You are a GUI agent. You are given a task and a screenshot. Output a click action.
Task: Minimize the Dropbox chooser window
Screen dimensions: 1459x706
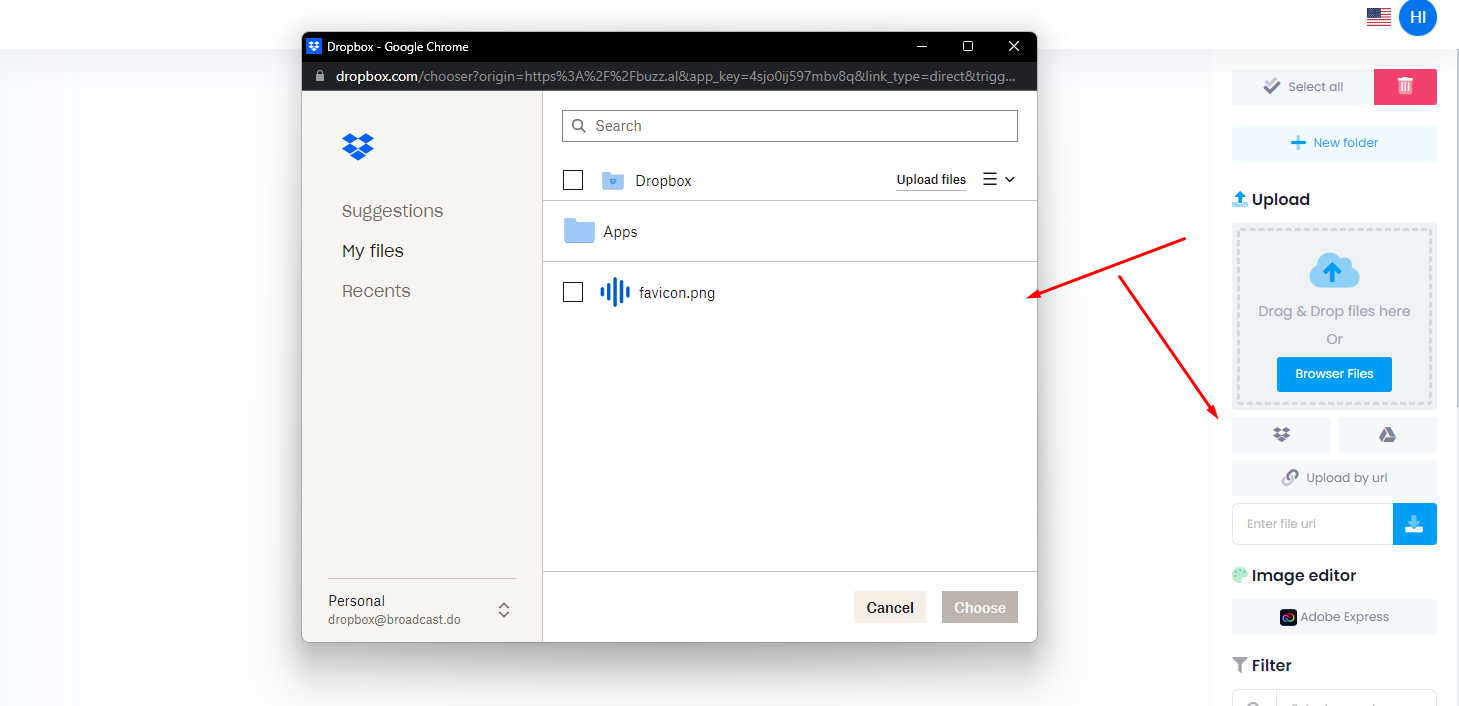[921, 46]
